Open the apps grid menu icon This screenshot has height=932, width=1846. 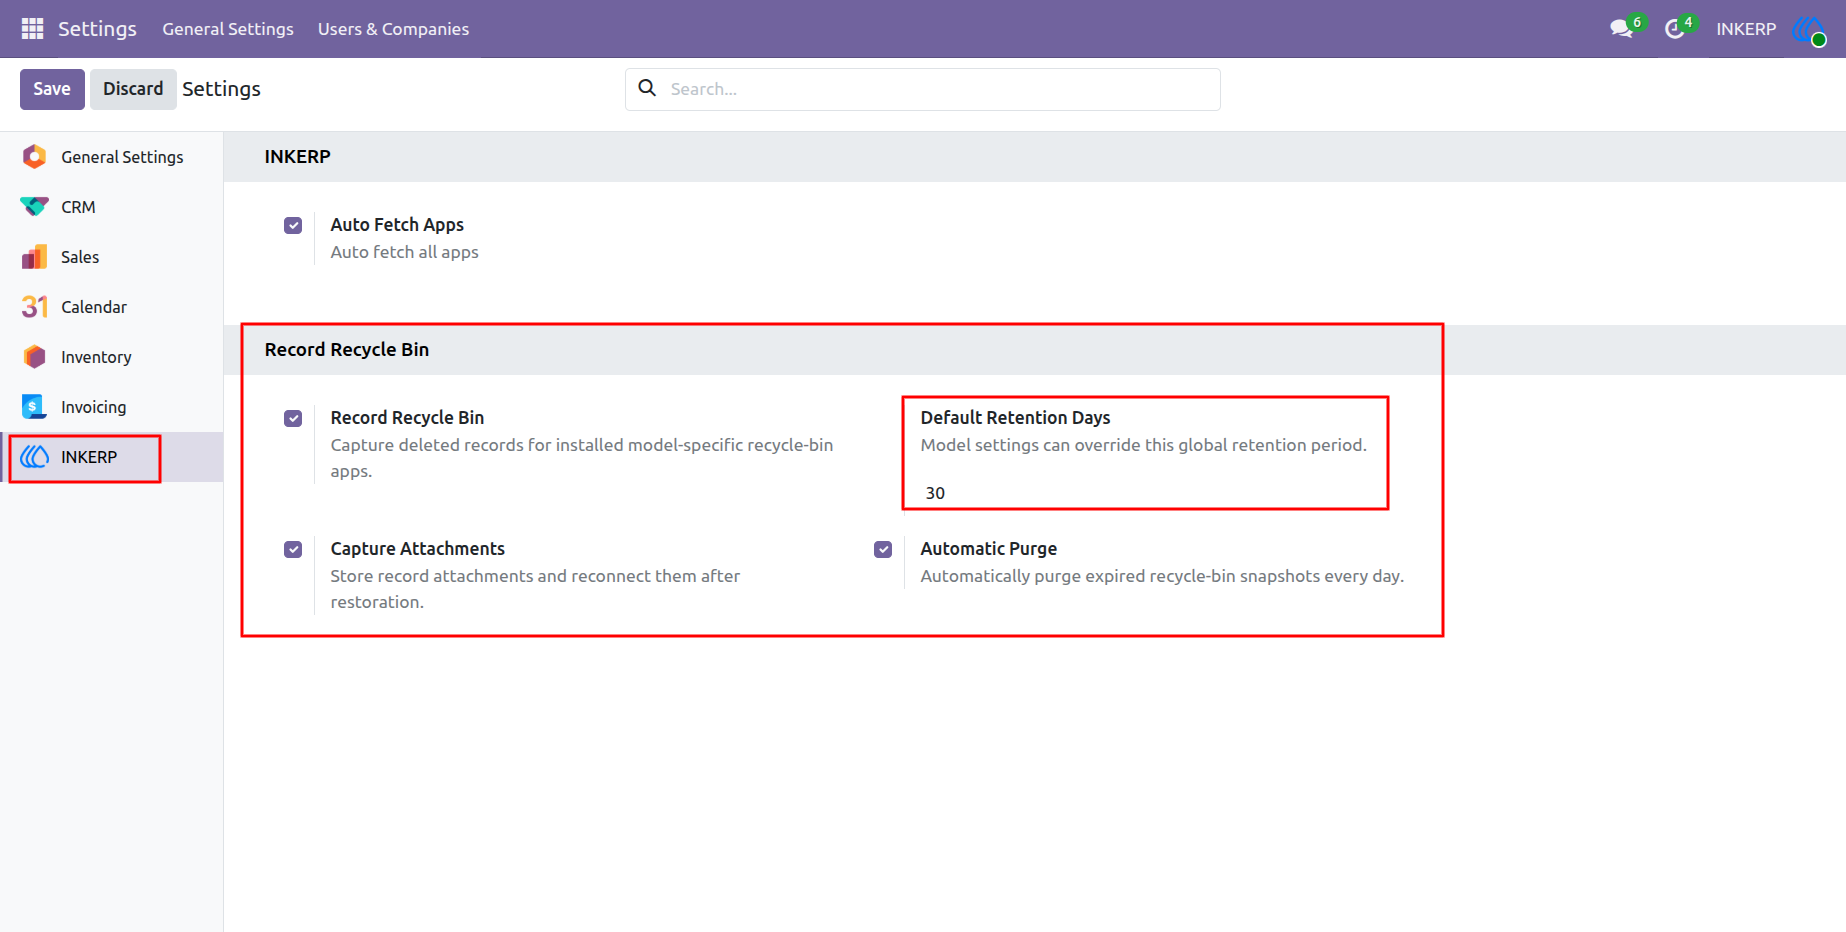32,29
